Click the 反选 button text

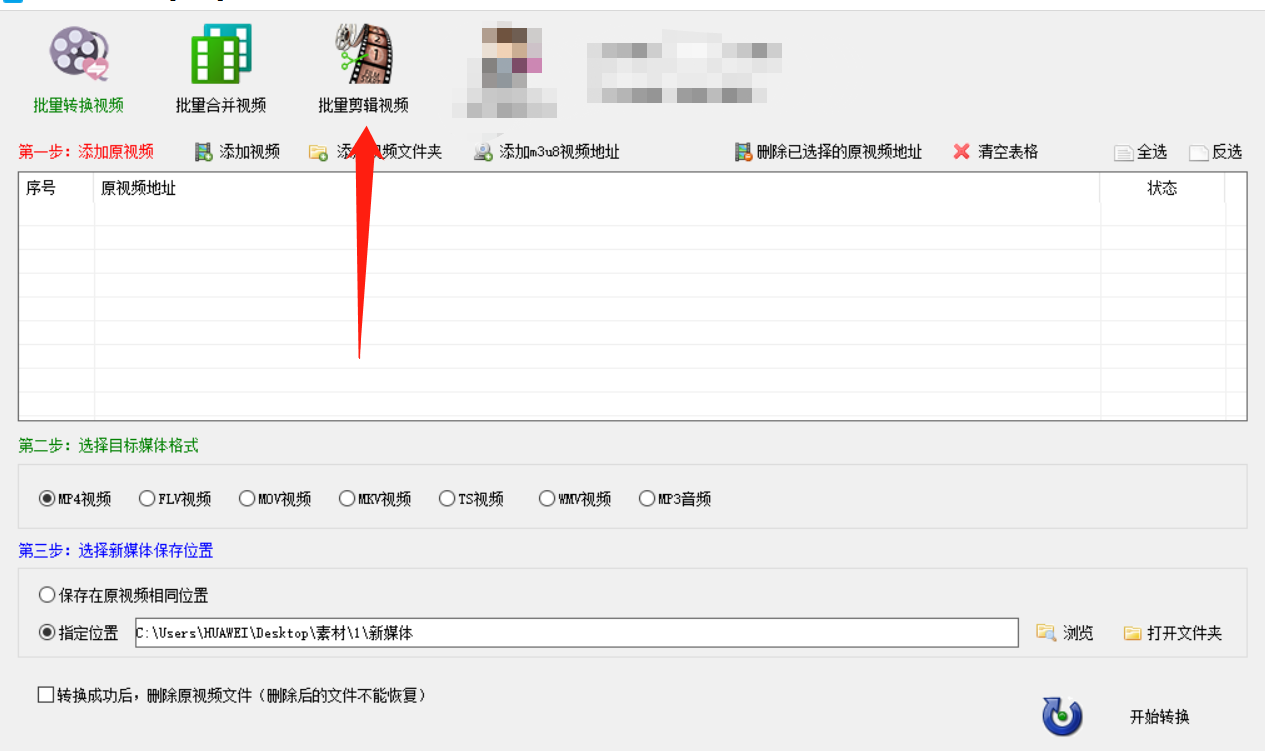[1227, 152]
